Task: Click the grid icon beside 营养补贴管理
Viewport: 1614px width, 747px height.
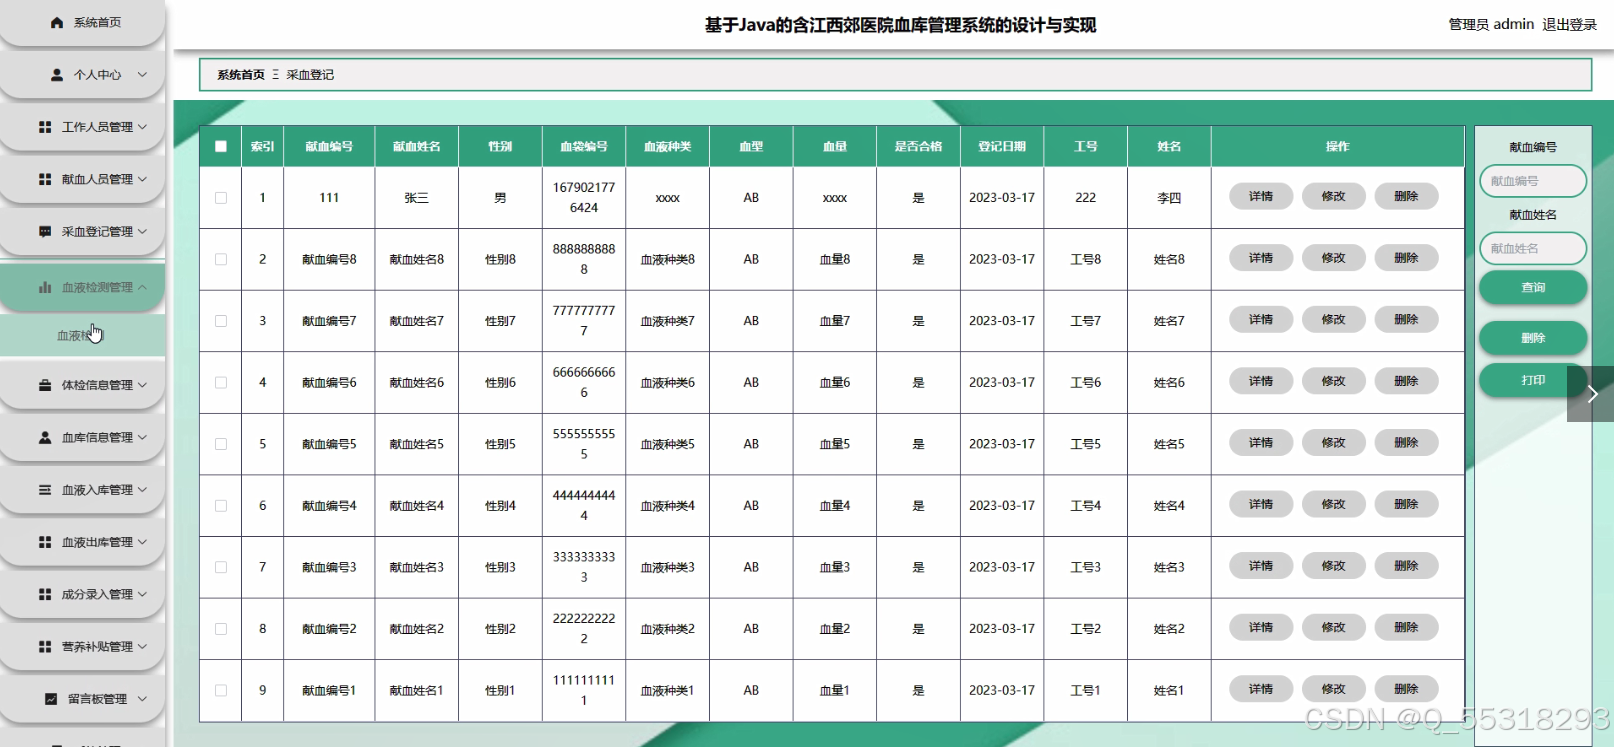Action: [x=45, y=647]
